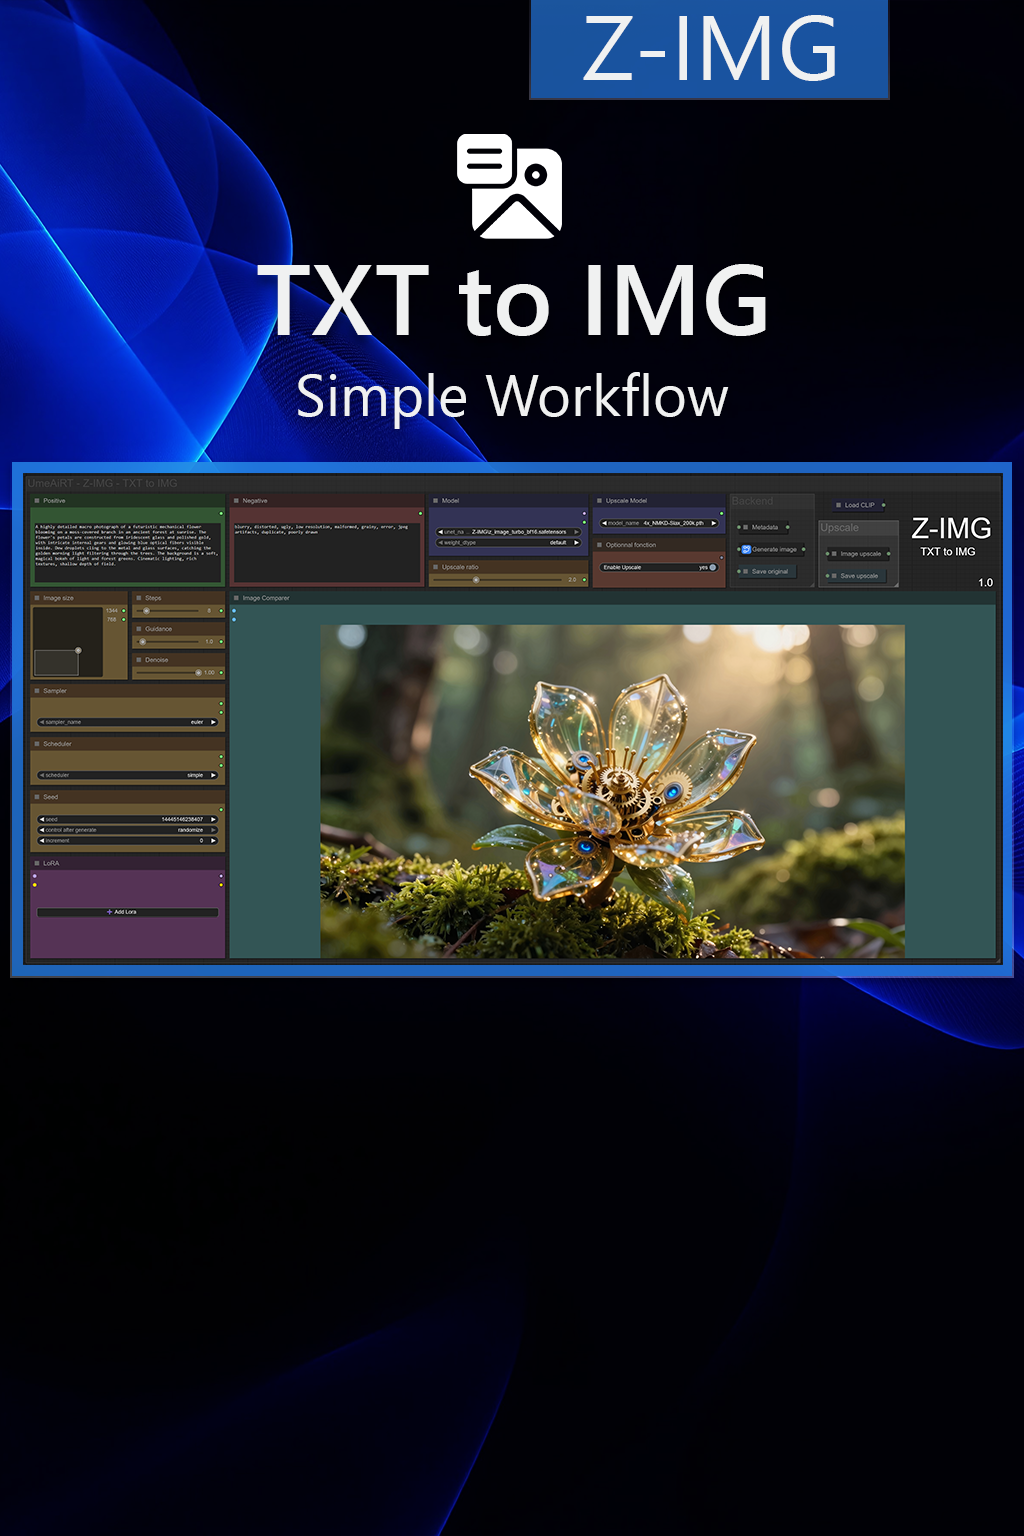
Task: Adjust the Denoise slider
Action: click(170, 673)
